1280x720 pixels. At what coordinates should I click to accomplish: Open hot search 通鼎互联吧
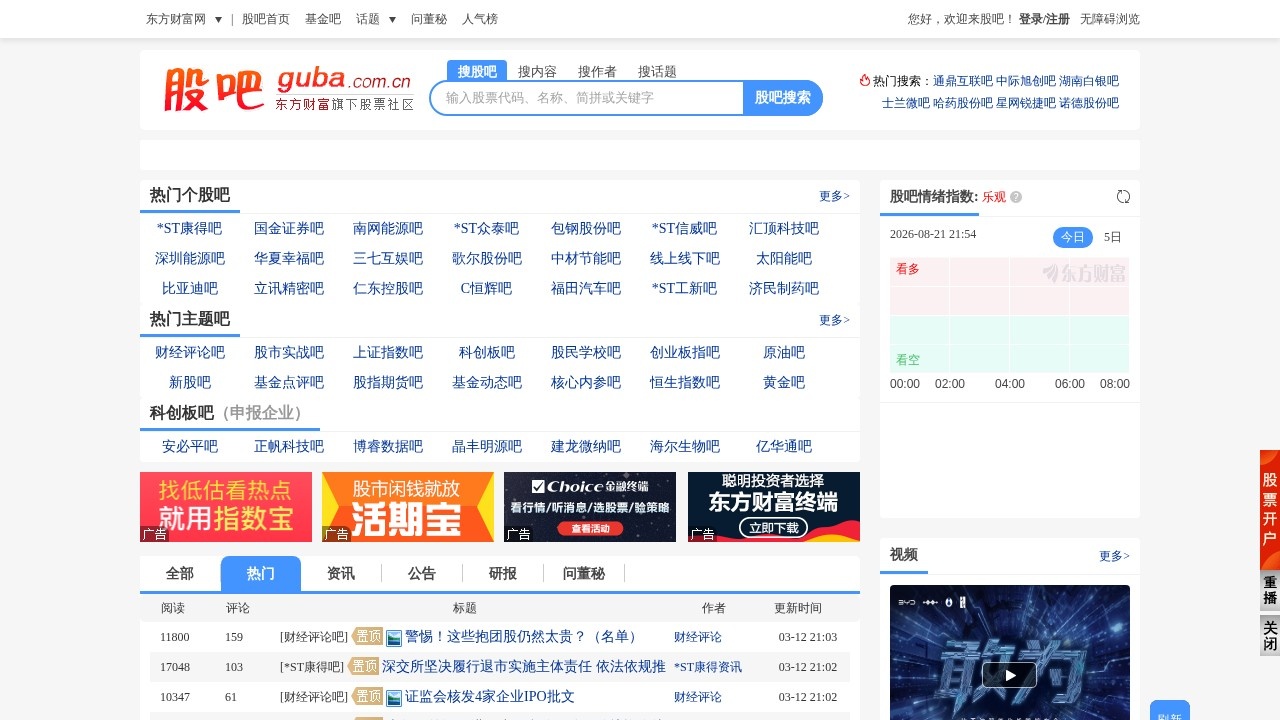click(x=963, y=81)
